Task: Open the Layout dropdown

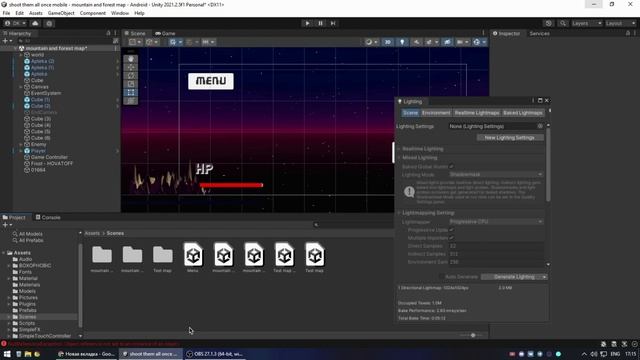Action: tap(620, 23)
